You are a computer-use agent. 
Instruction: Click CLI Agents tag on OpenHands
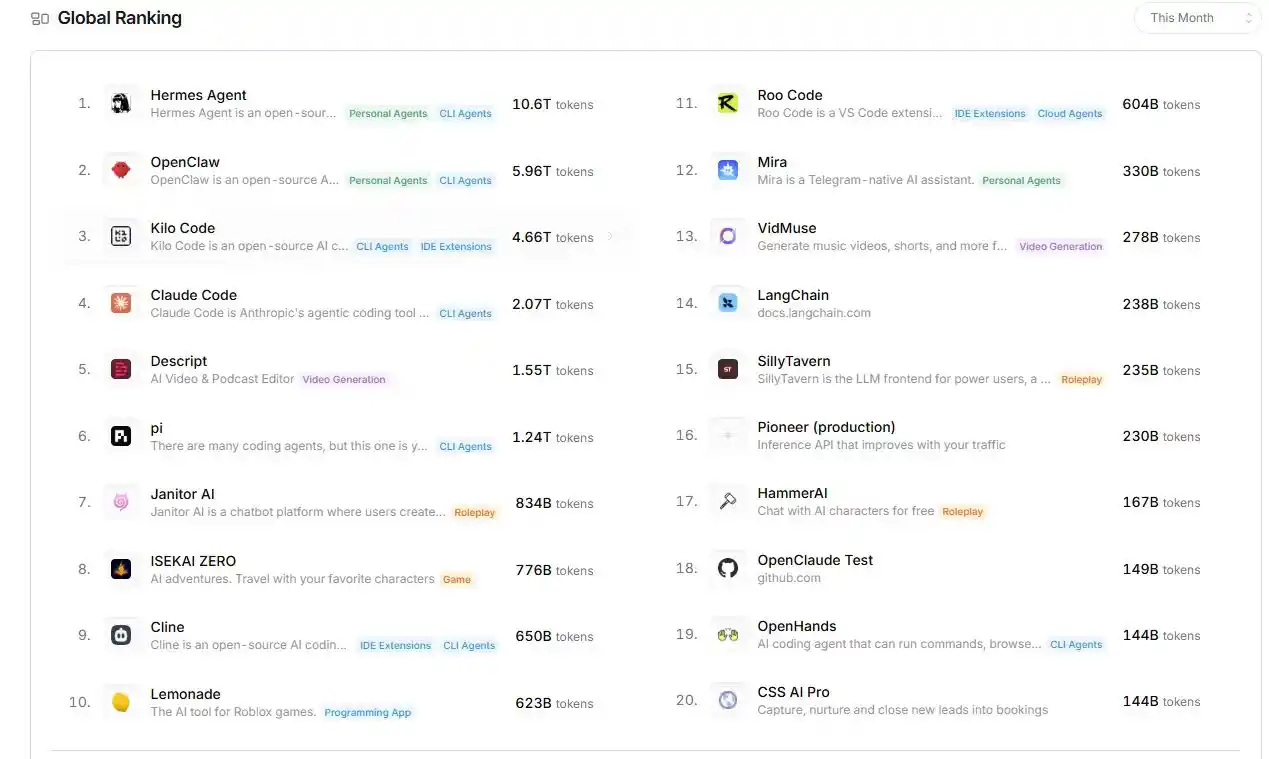pos(1076,645)
